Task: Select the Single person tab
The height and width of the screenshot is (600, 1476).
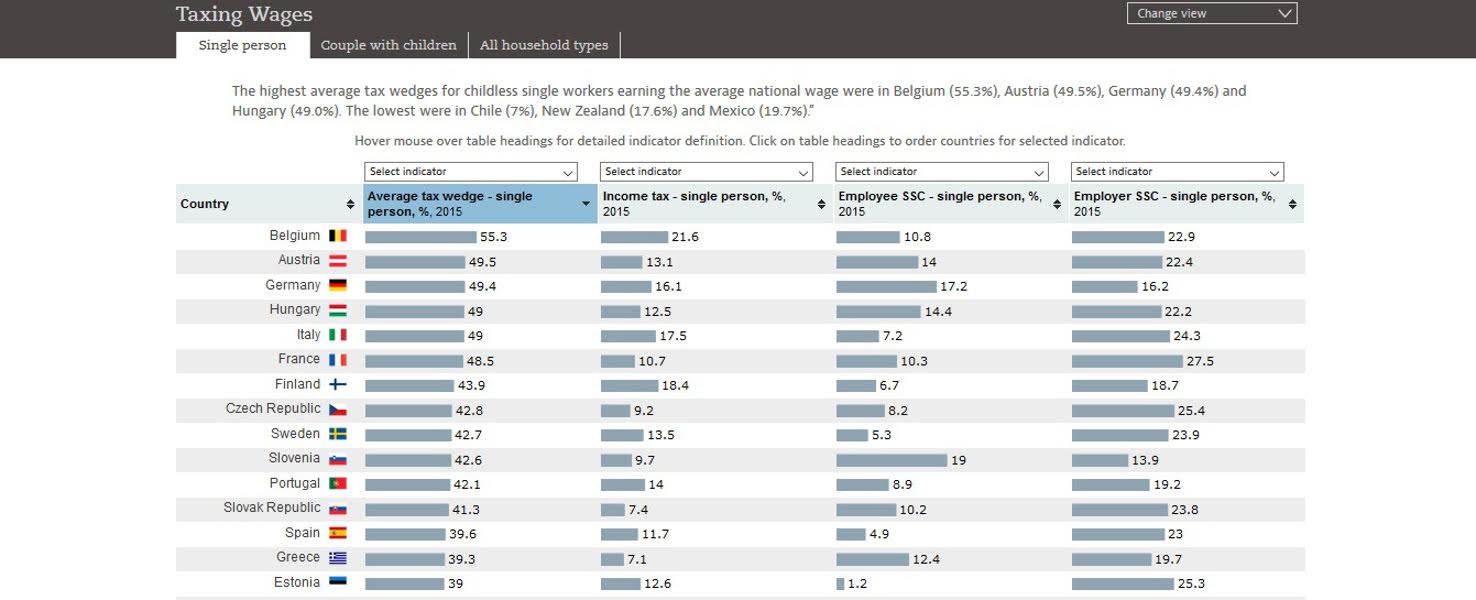Action: 242,45
